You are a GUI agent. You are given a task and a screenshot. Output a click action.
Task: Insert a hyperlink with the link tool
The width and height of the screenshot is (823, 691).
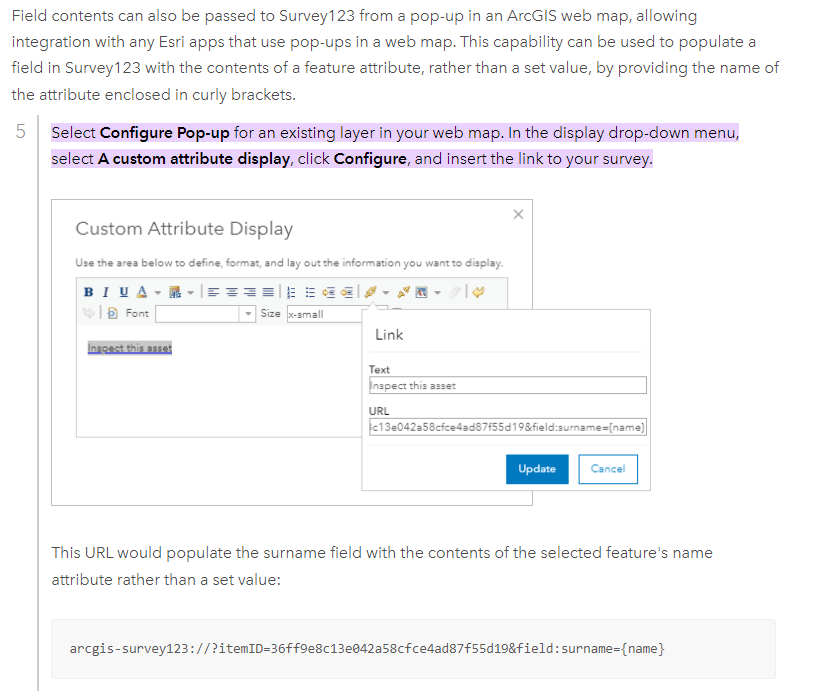tap(370, 292)
